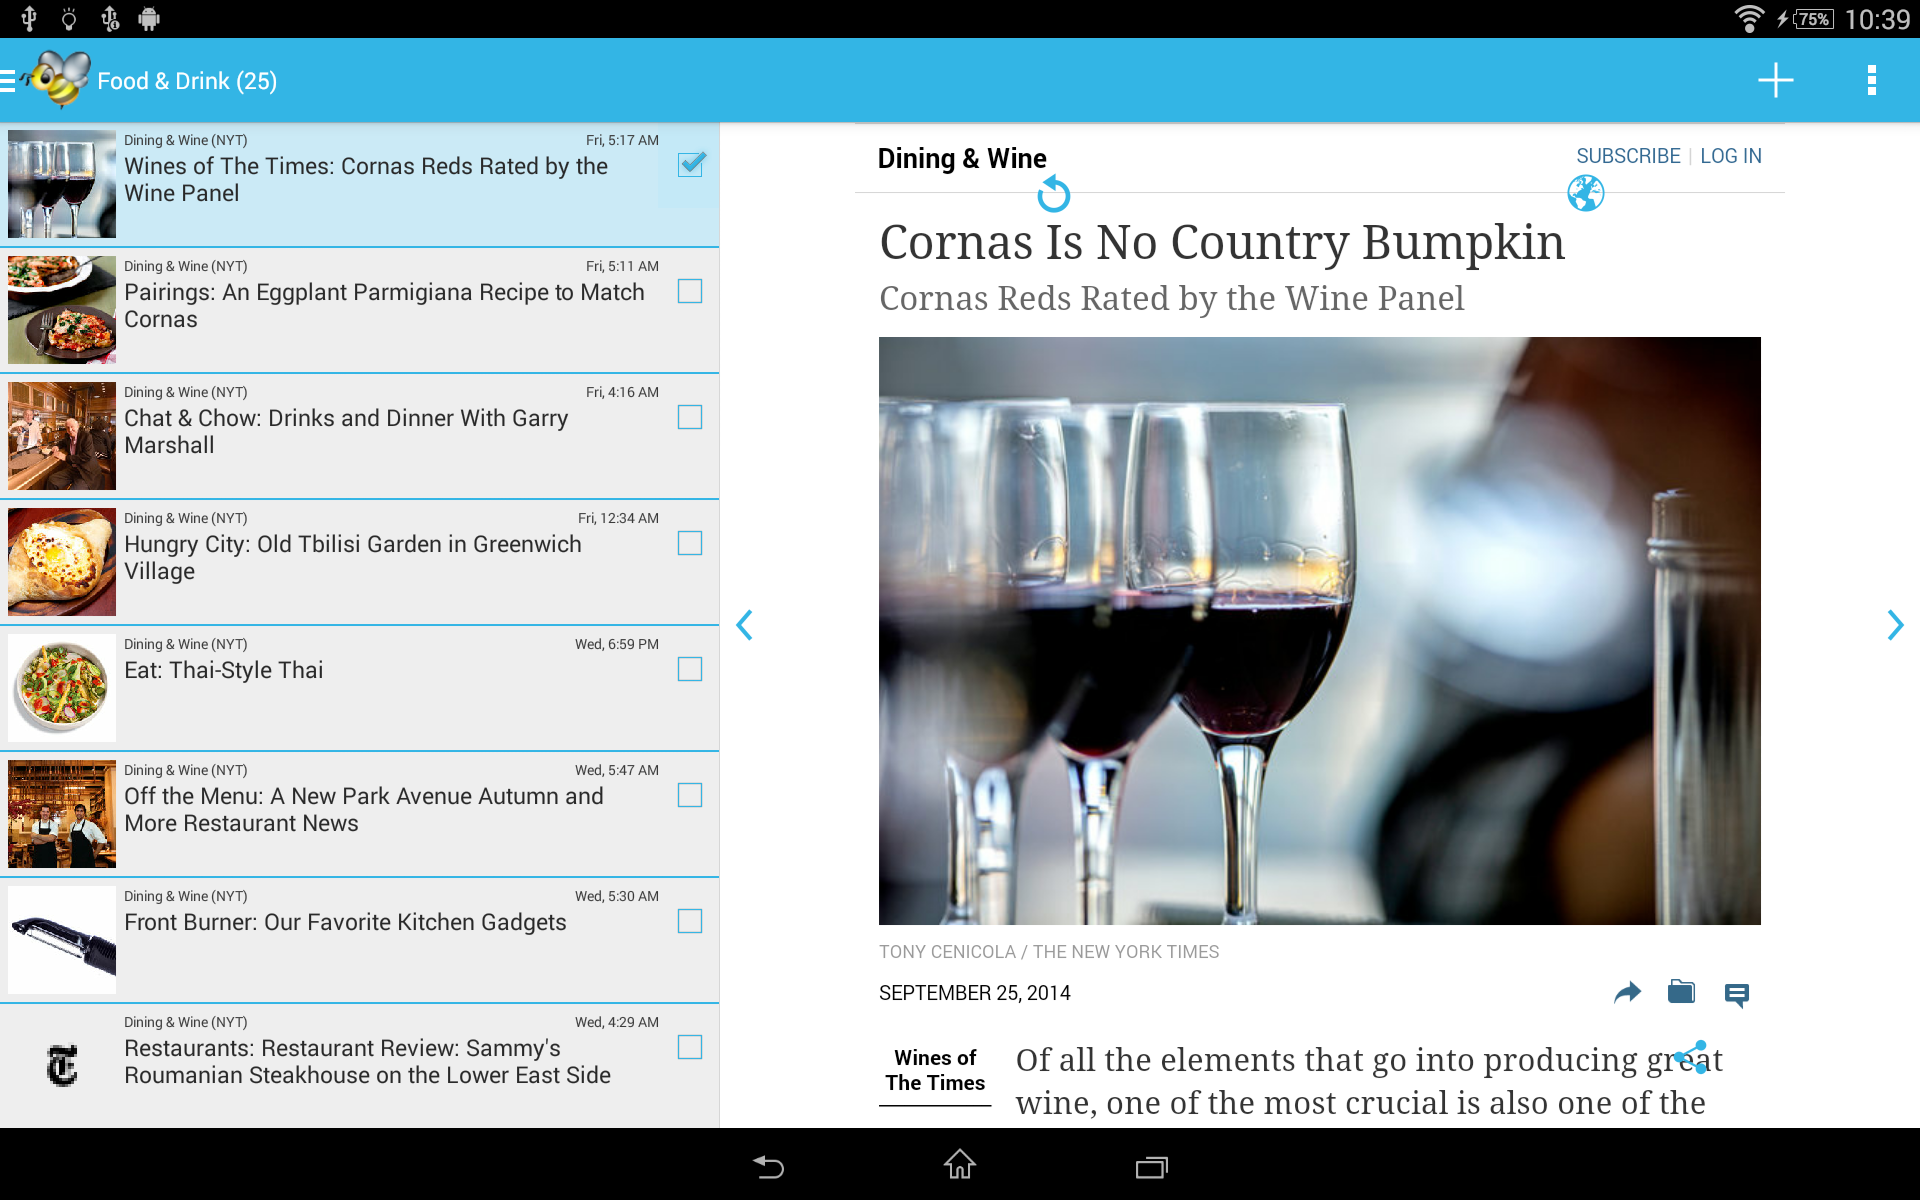
Task: Open Eat: Thai-Style Thai article
Action: point(360,688)
